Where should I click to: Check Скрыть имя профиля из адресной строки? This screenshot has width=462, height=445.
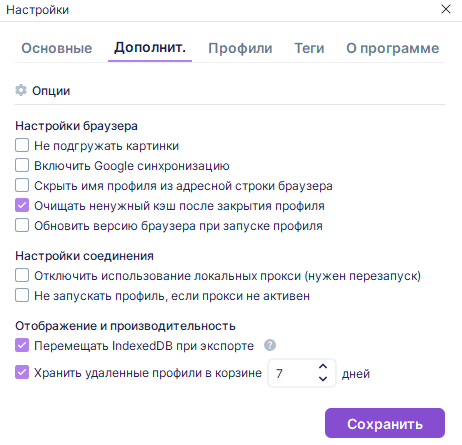22,185
